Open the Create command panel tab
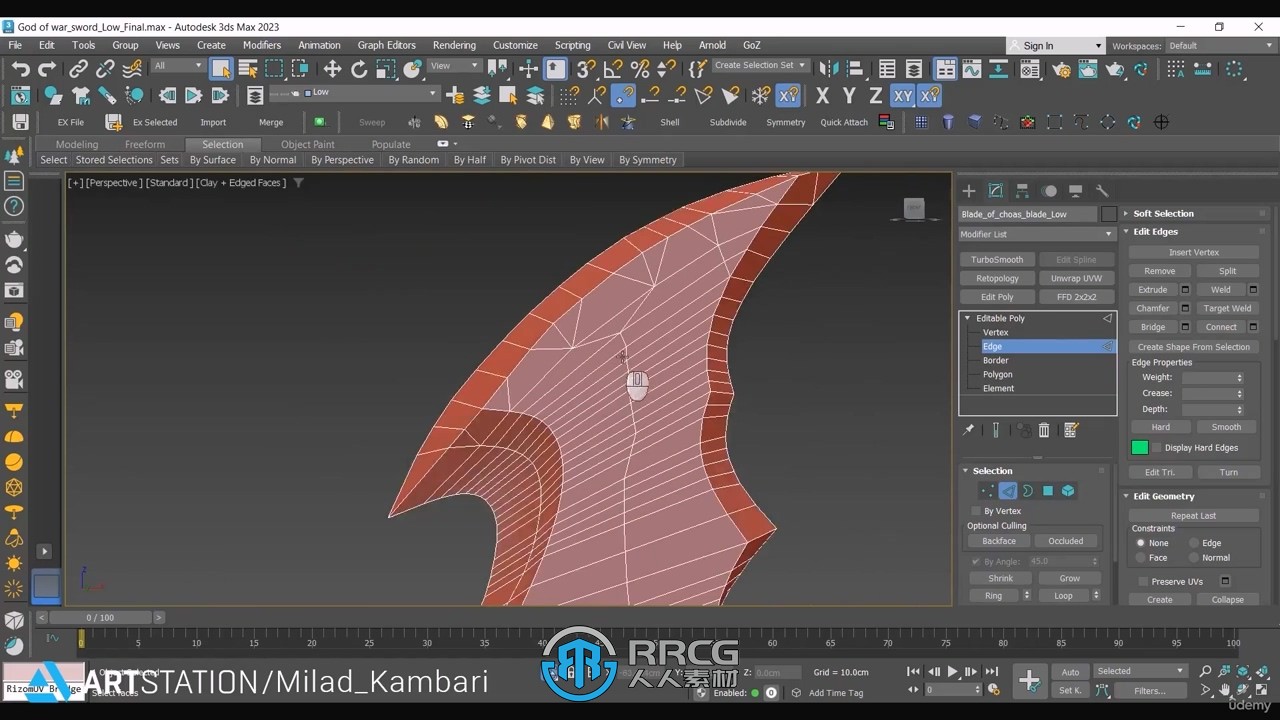 coord(968,191)
